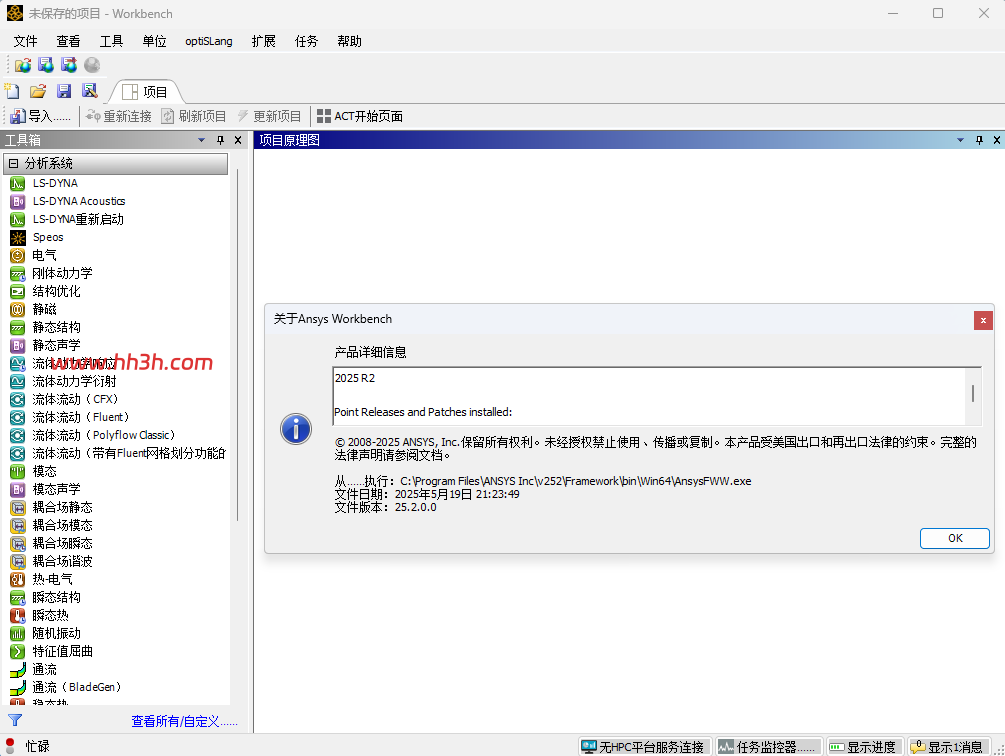The image size is (1005, 756).
Task: Open the 工具箱 panel dropdown arrow
Action: tap(201, 140)
